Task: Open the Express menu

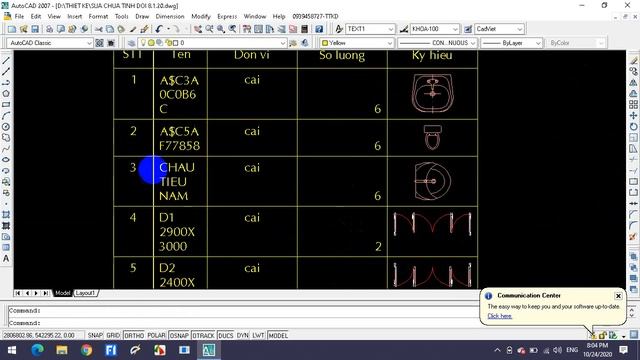Action: point(227,16)
